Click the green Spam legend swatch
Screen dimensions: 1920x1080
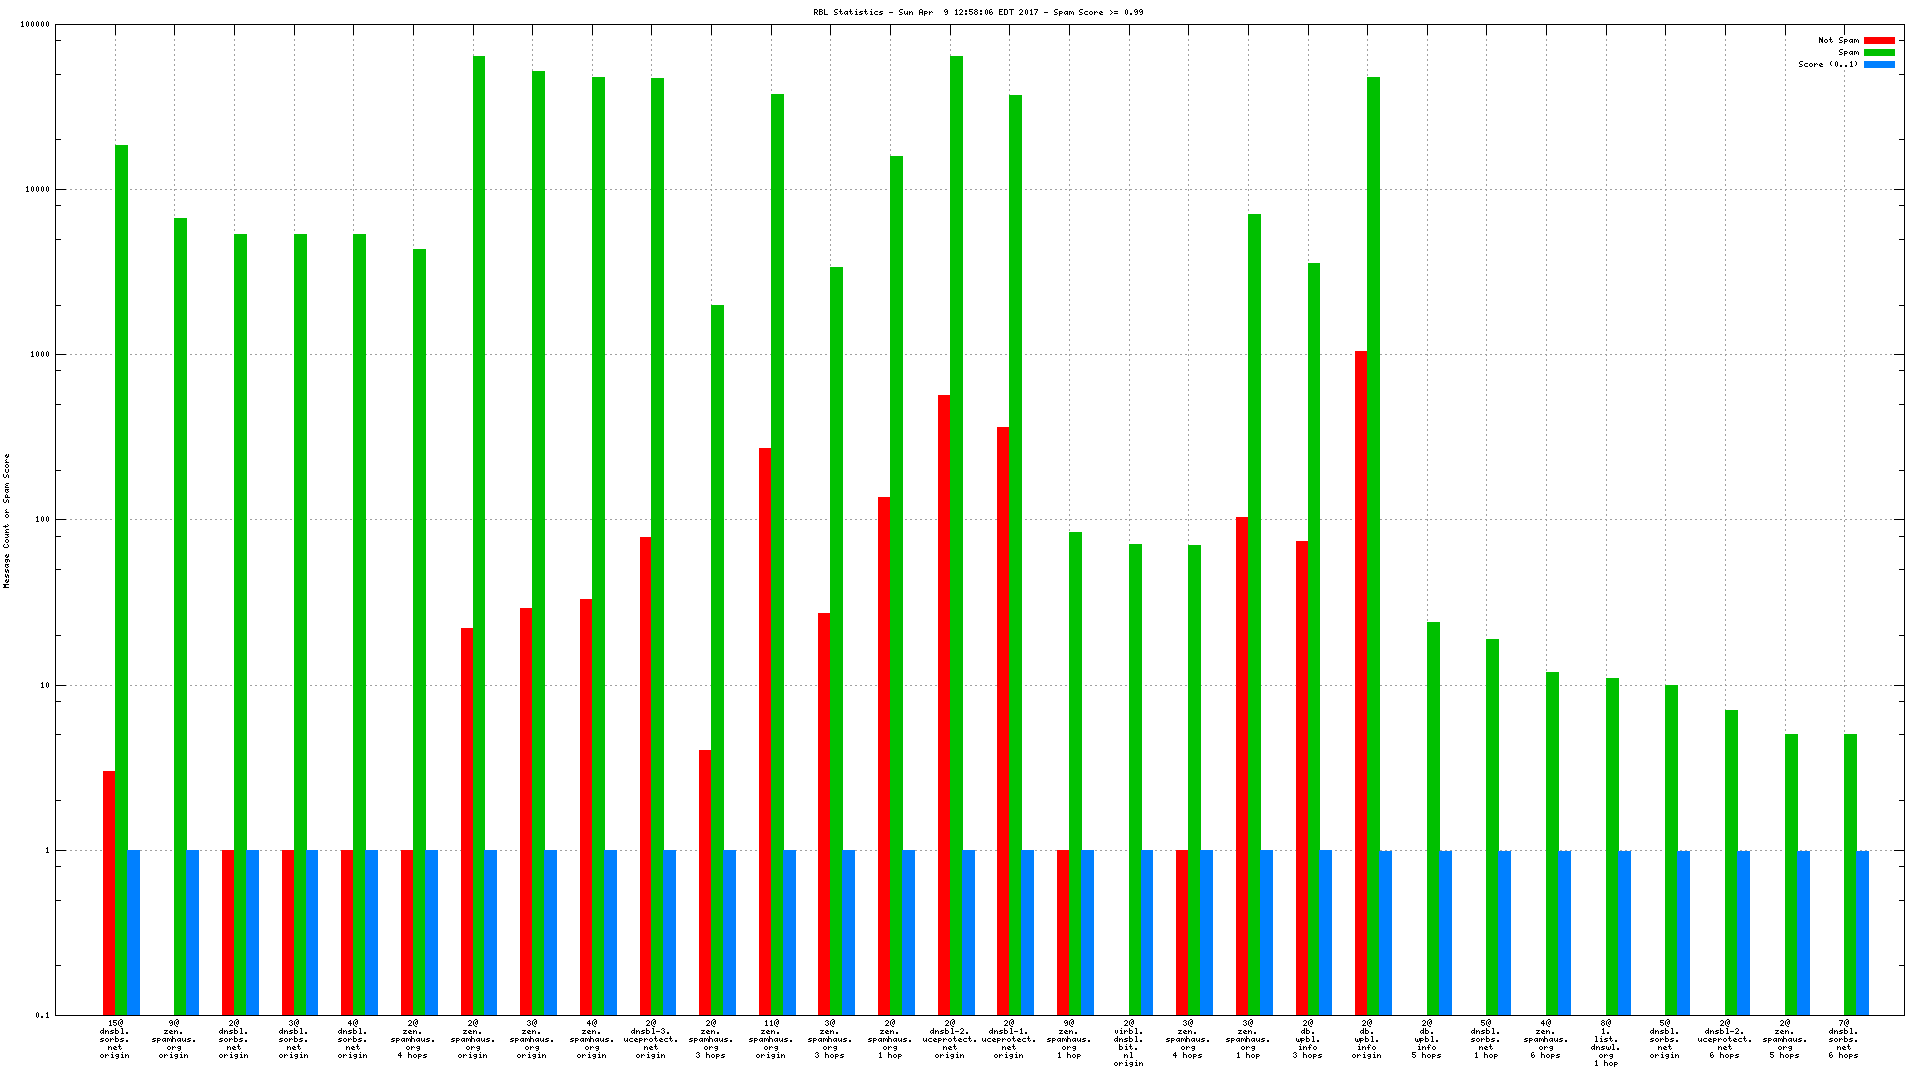[1879, 53]
